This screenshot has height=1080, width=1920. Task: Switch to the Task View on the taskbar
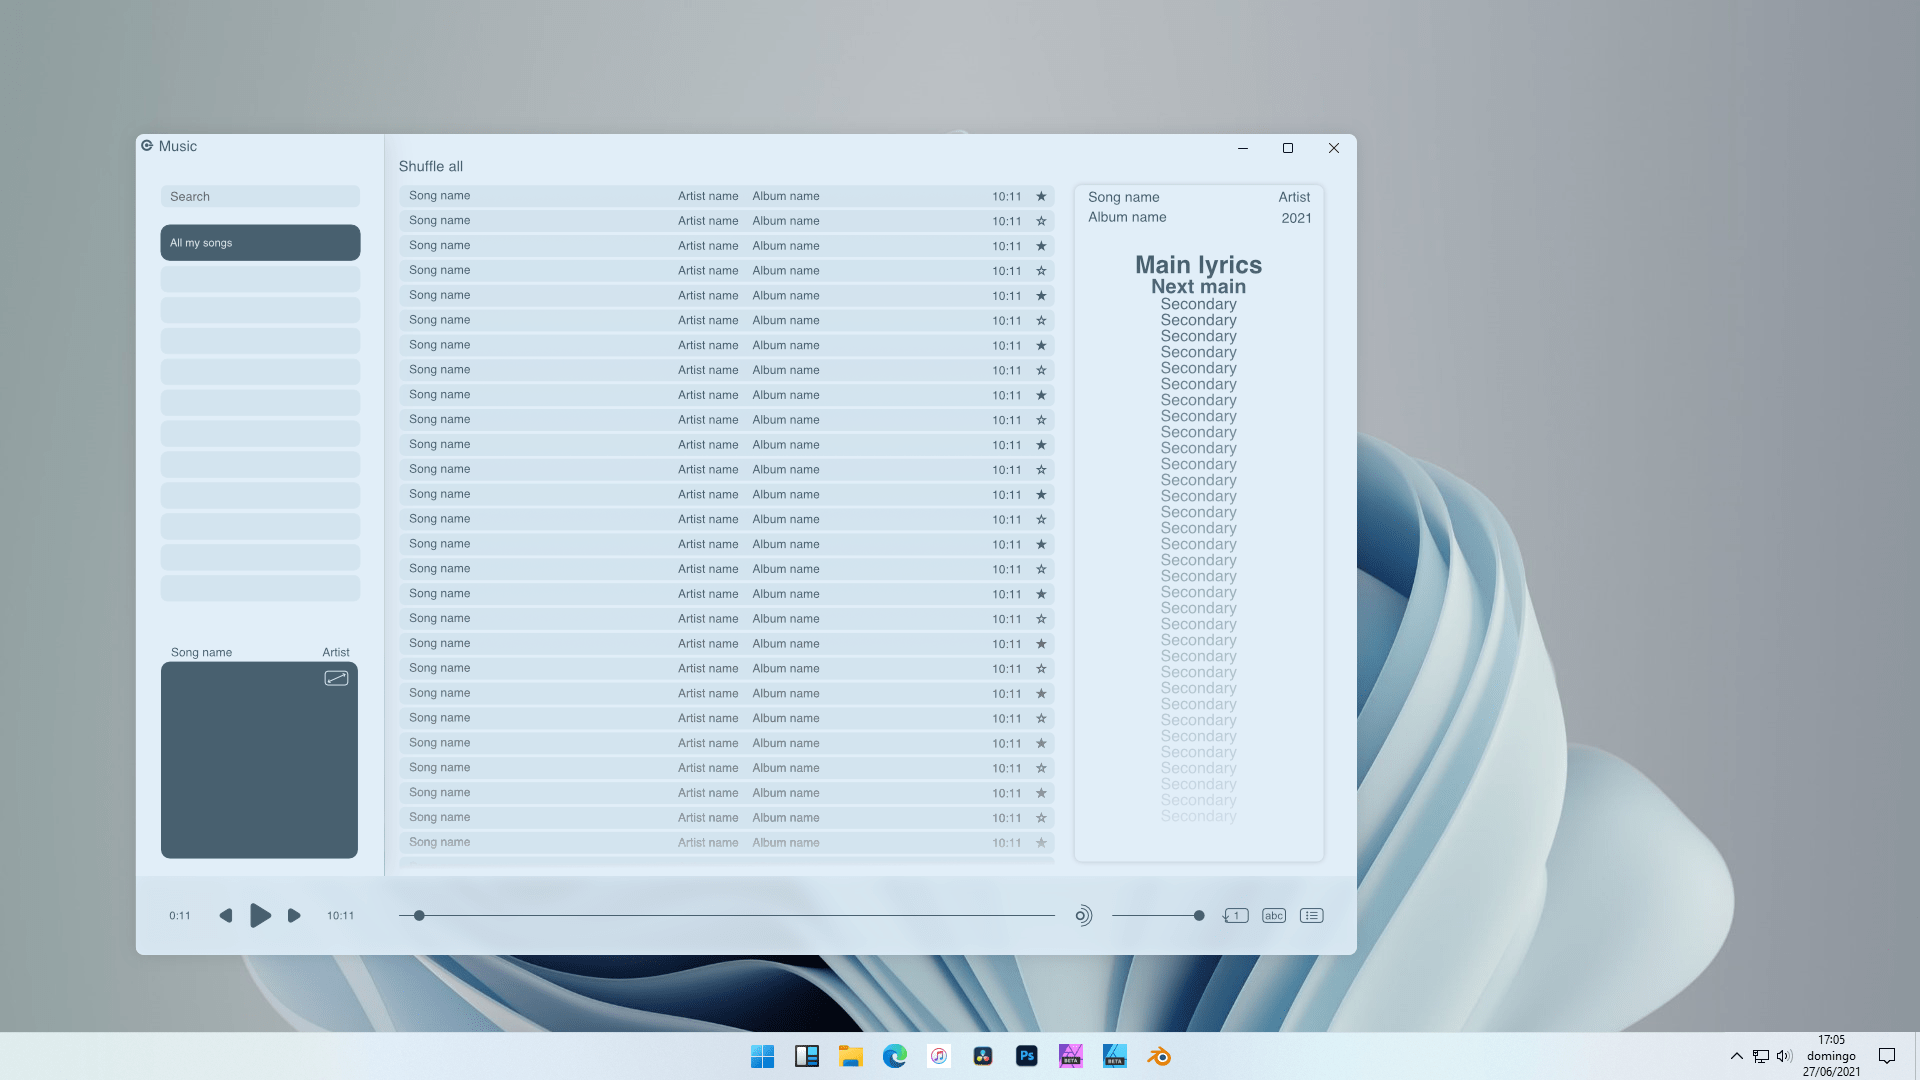coord(806,1055)
